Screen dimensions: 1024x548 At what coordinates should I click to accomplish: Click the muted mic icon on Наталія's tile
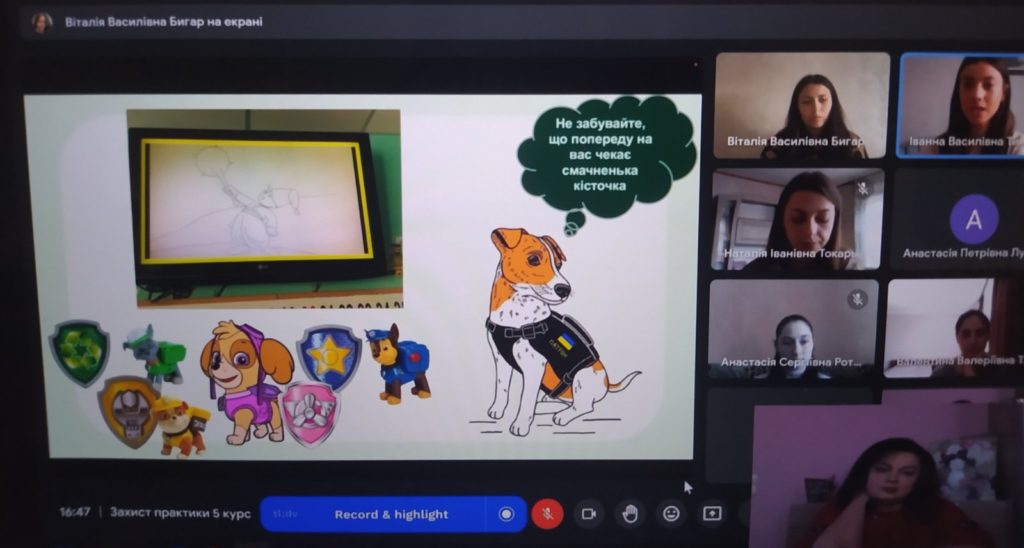(x=863, y=188)
